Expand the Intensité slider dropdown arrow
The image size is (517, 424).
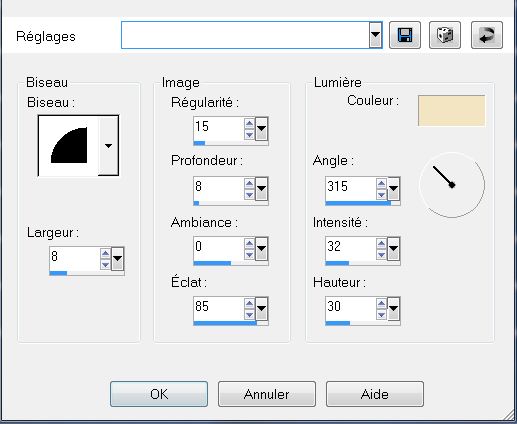[394, 249]
